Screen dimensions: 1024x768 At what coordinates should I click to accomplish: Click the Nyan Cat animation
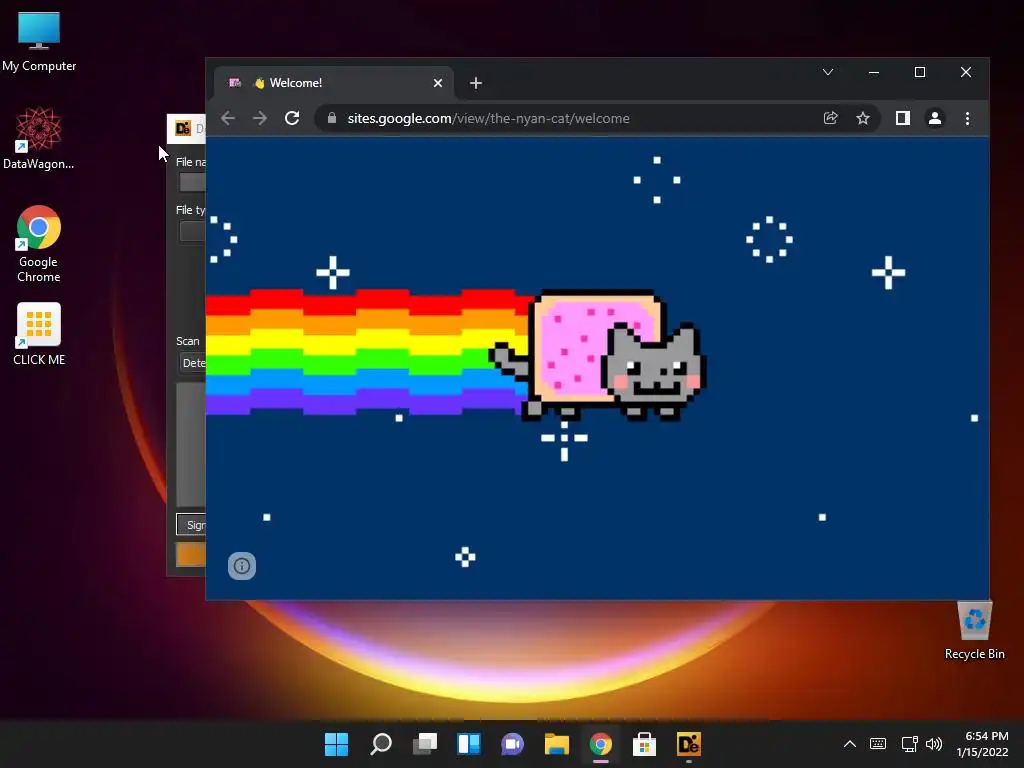(x=598, y=354)
